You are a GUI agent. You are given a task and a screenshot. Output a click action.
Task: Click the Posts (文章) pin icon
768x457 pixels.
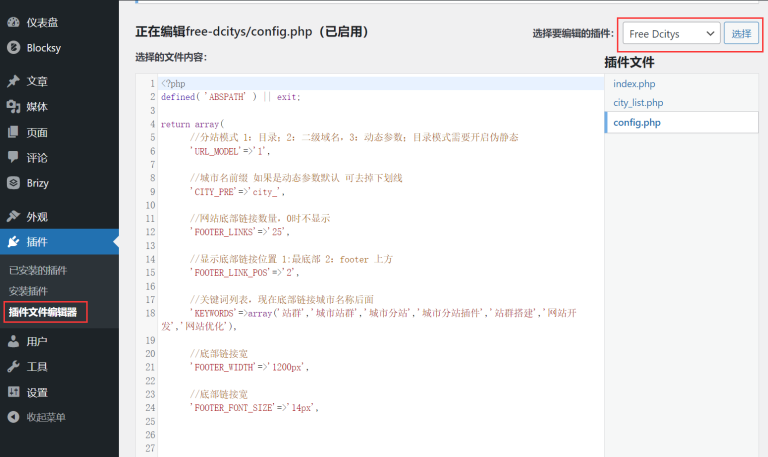(13, 81)
